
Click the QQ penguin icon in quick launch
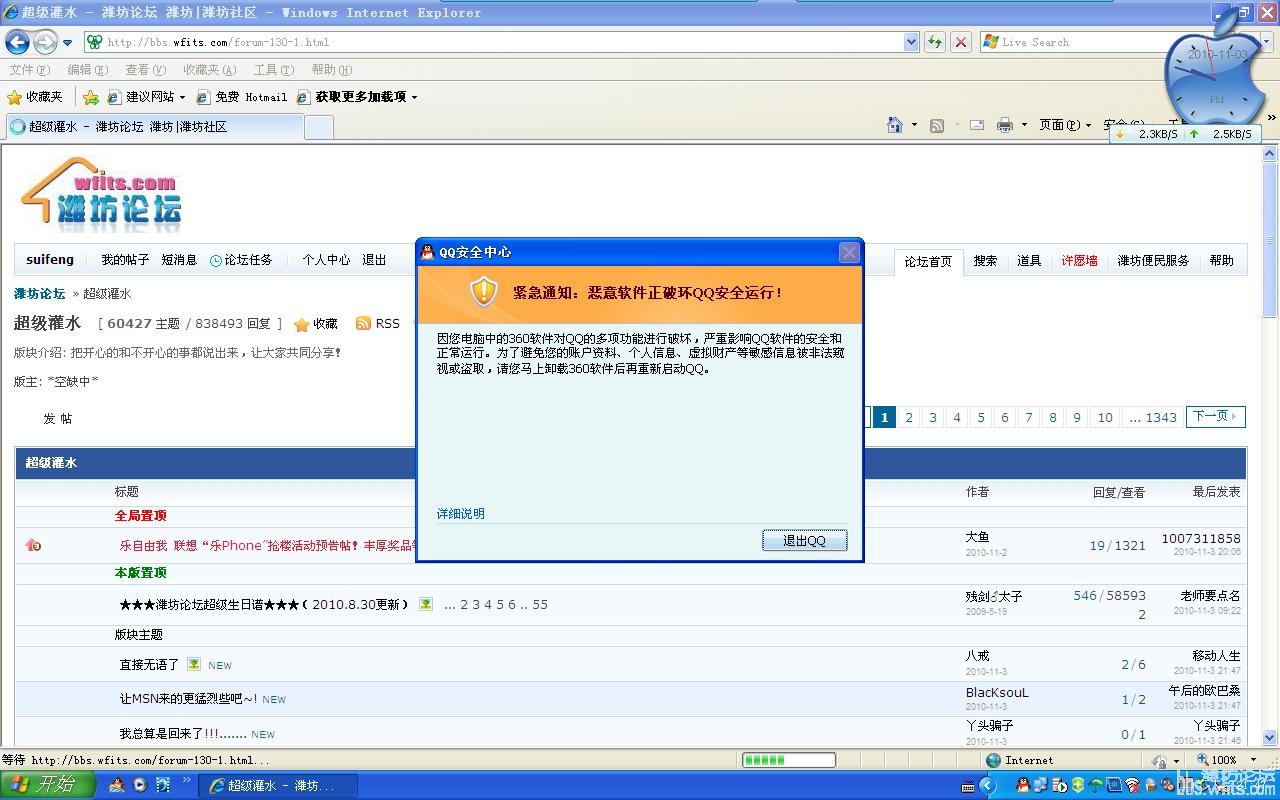(x=117, y=785)
